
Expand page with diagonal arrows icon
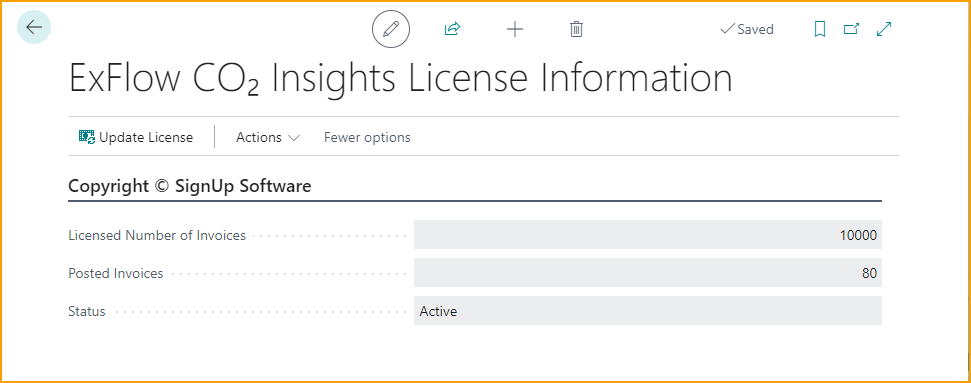click(x=884, y=29)
